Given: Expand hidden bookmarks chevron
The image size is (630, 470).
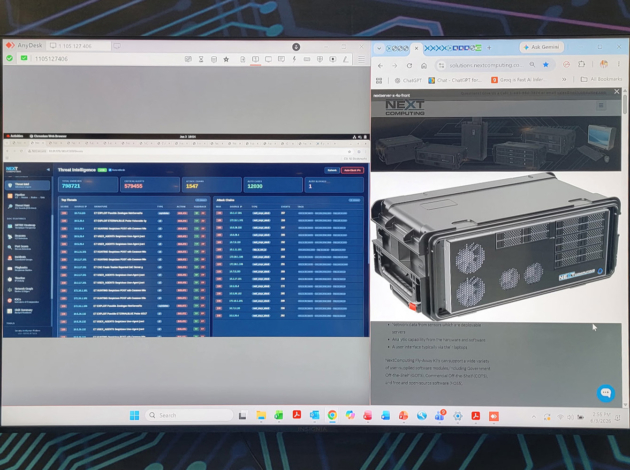Looking at the screenshot, I should [564, 80].
